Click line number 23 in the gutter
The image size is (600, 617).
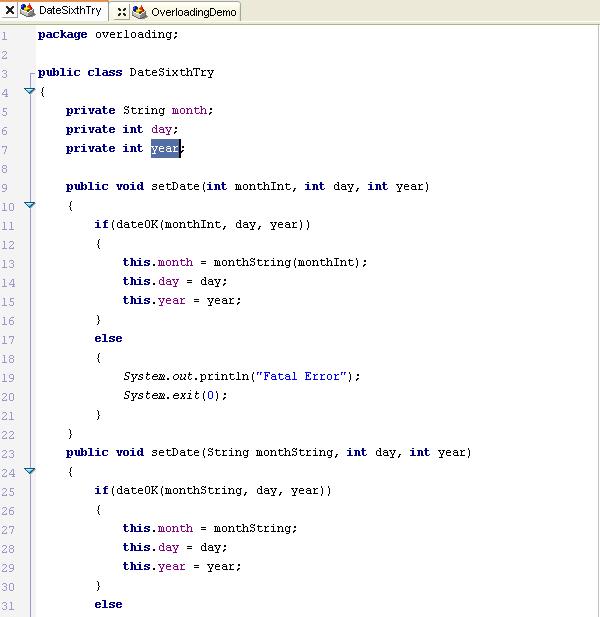[x=7, y=454]
